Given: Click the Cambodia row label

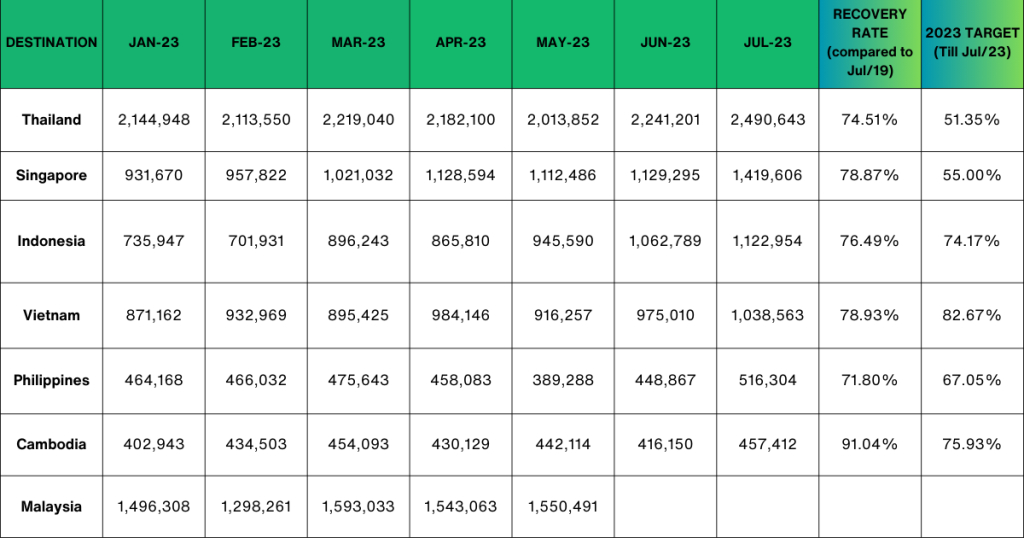Looking at the screenshot, I should pos(51,444).
